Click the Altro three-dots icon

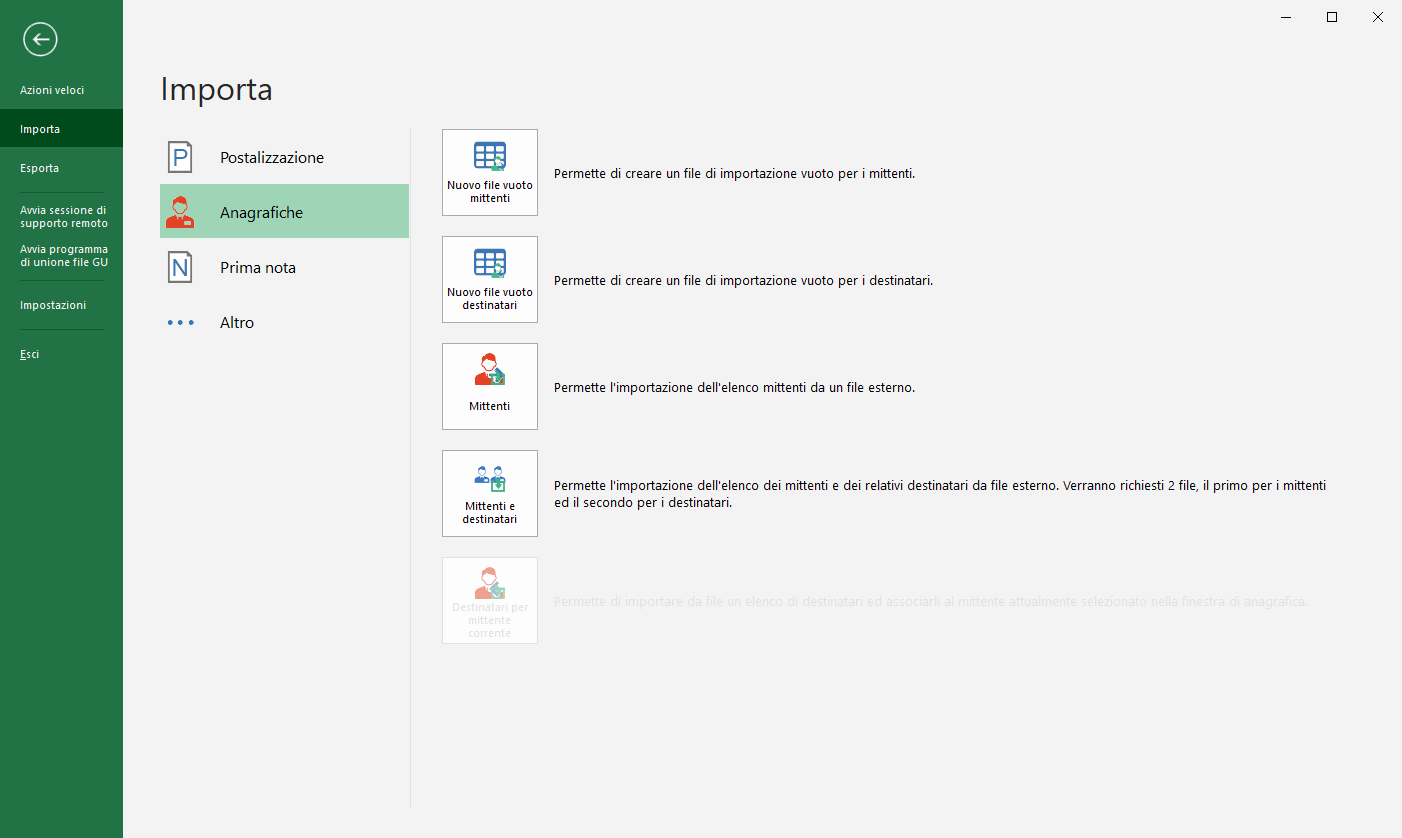point(180,323)
